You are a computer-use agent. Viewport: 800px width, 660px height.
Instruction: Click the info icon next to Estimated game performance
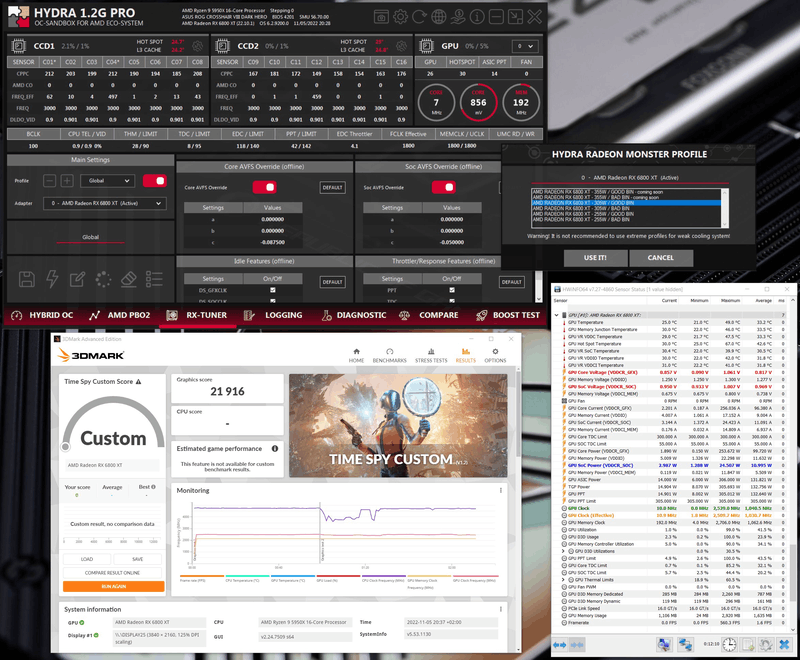click(x=275, y=449)
